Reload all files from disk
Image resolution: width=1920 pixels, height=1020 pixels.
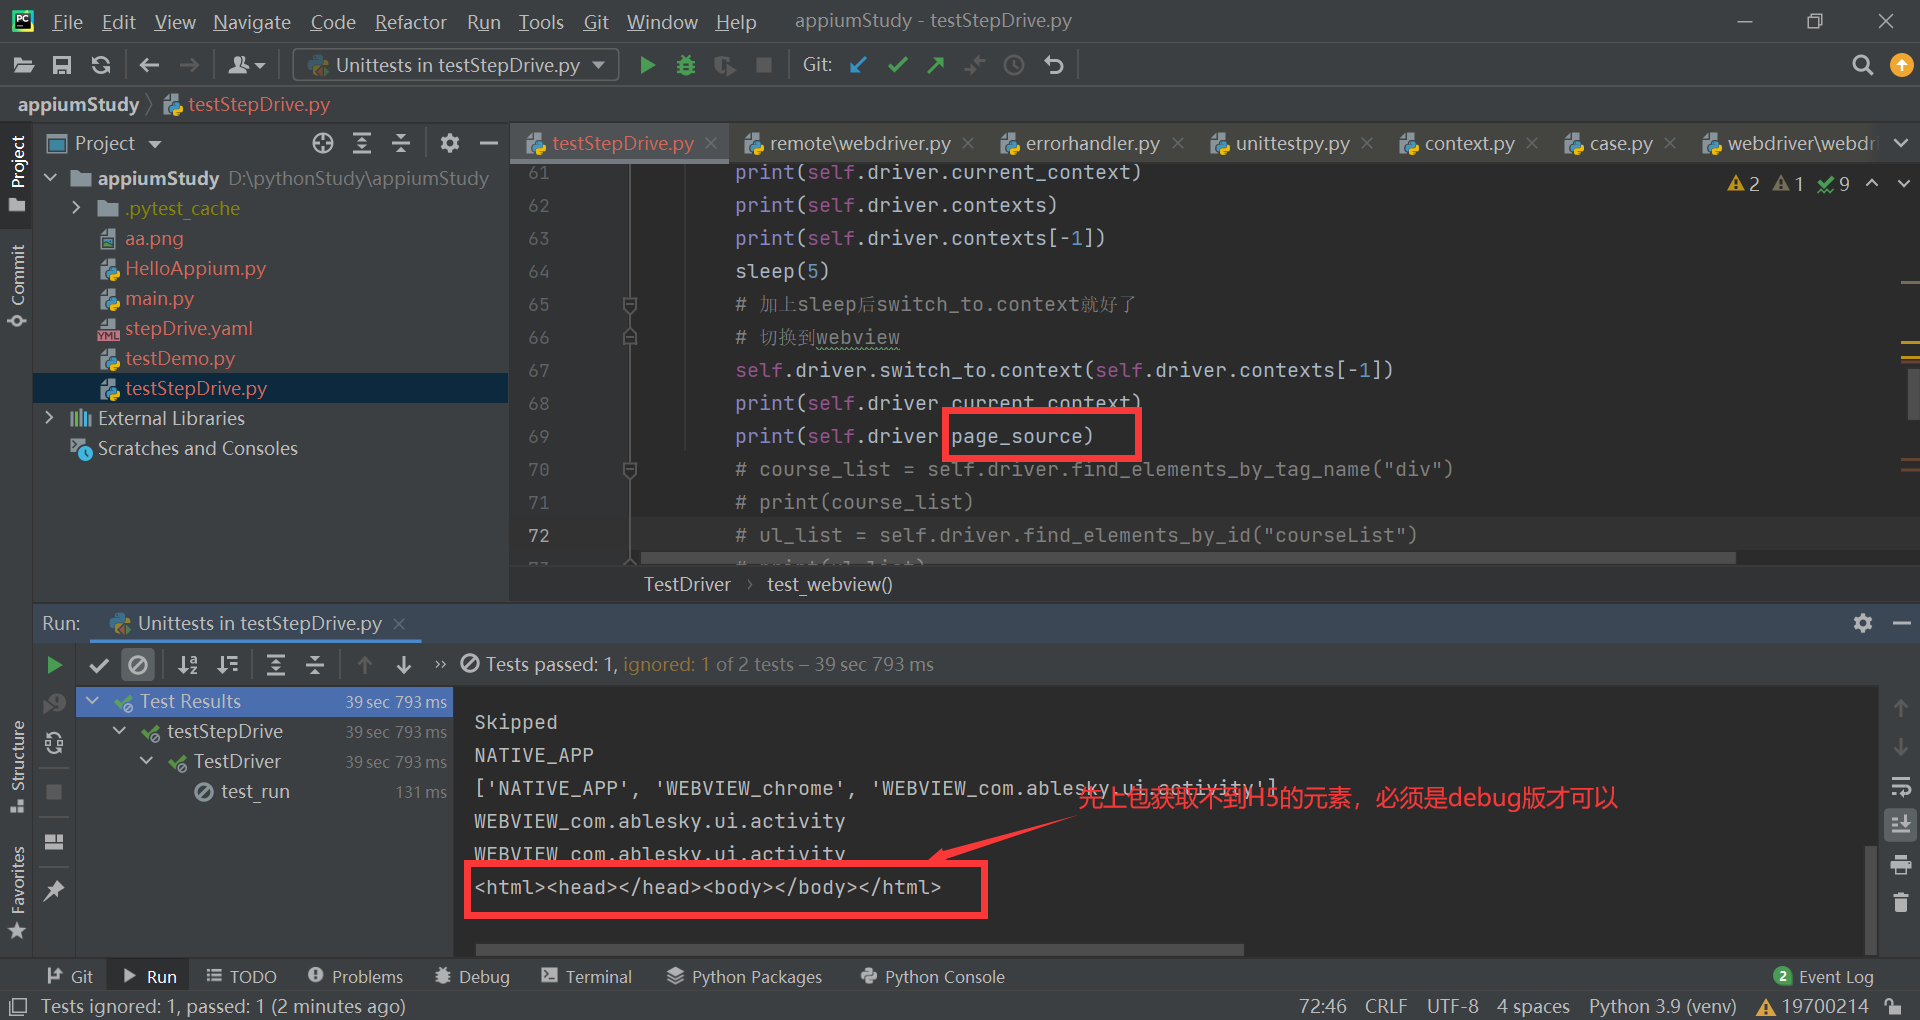pyautogui.click(x=100, y=65)
